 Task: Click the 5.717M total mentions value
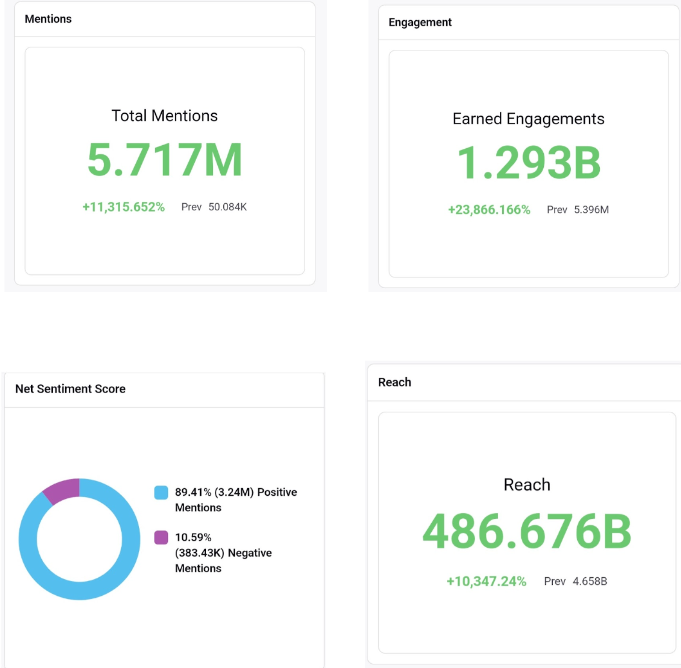click(164, 160)
